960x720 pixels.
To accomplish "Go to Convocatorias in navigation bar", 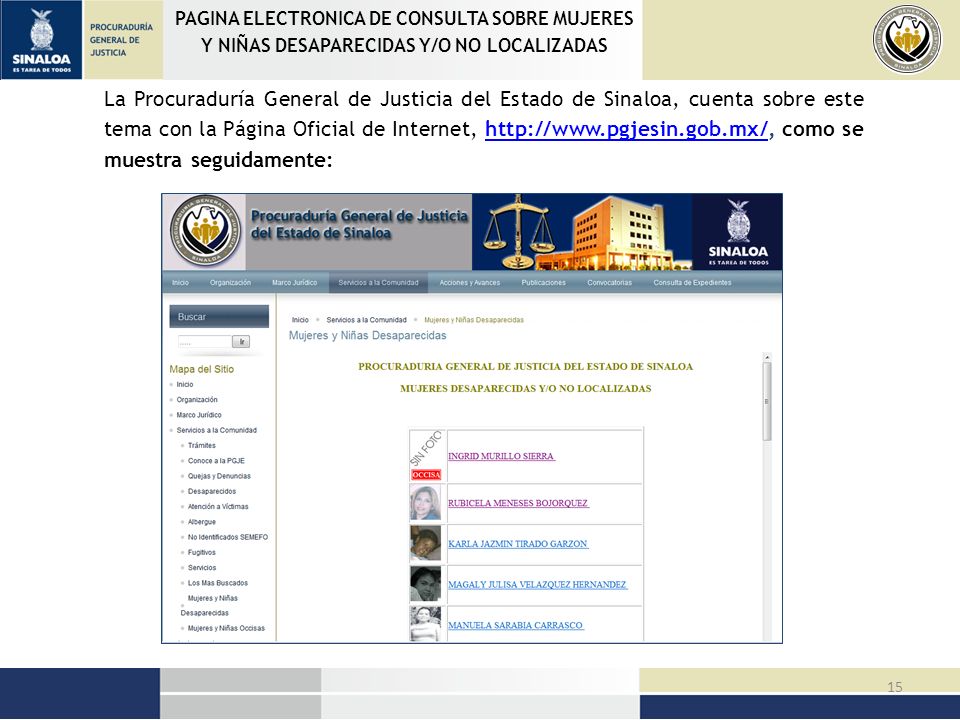I will click(x=609, y=283).
